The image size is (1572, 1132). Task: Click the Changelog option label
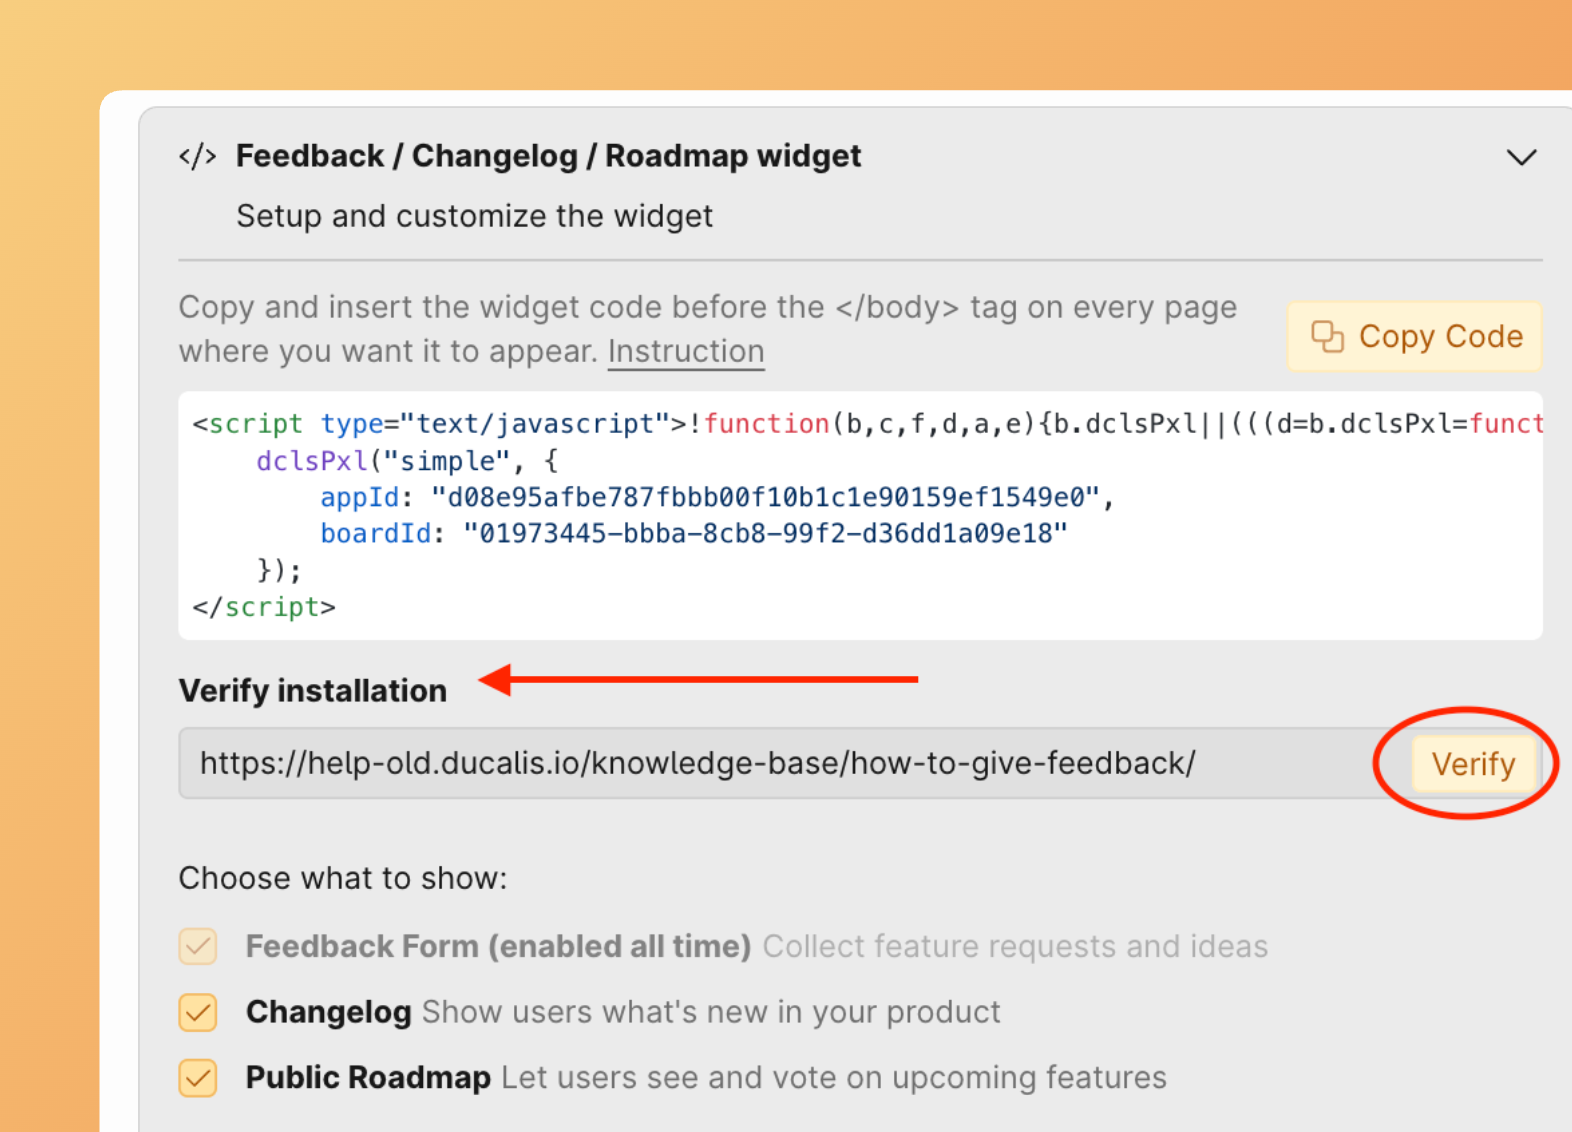pyautogui.click(x=329, y=1012)
